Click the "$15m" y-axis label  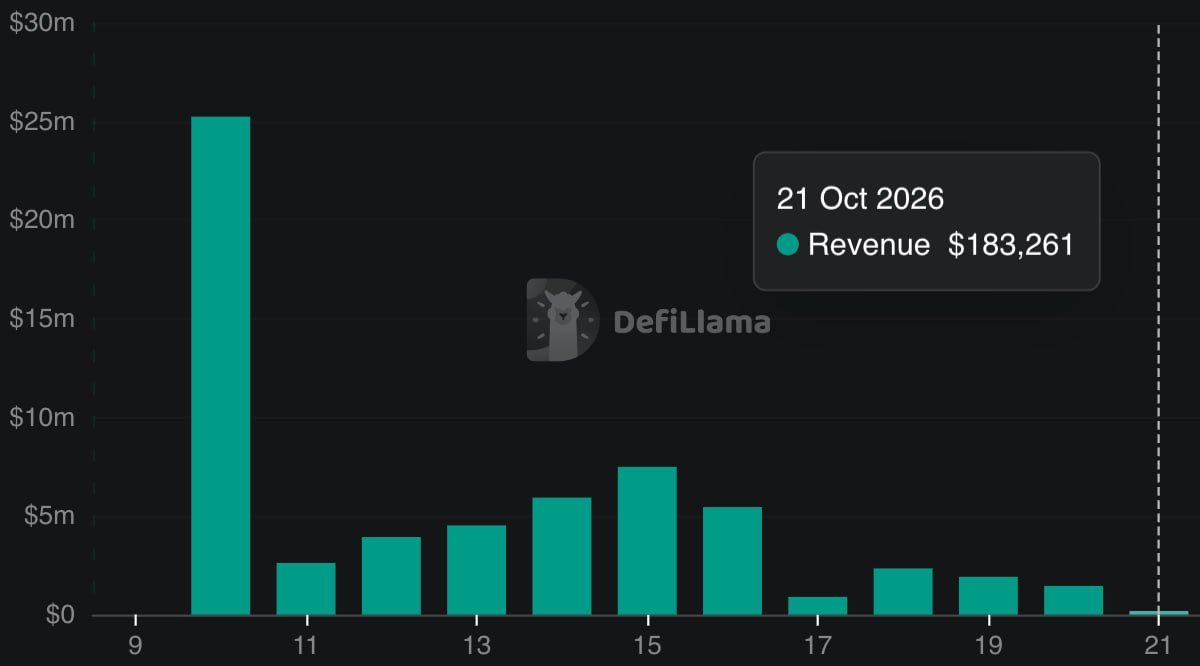click(x=42, y=319)
